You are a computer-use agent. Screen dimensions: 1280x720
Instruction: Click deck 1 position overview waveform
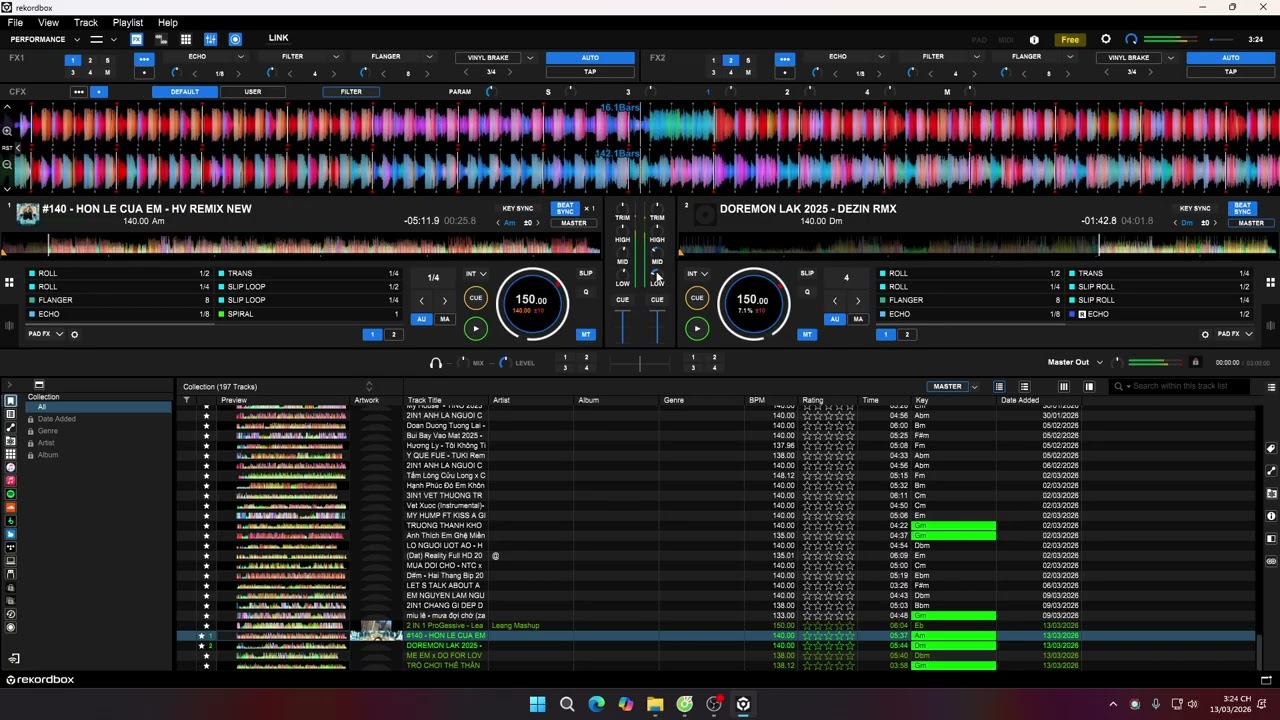coord(300,246)
